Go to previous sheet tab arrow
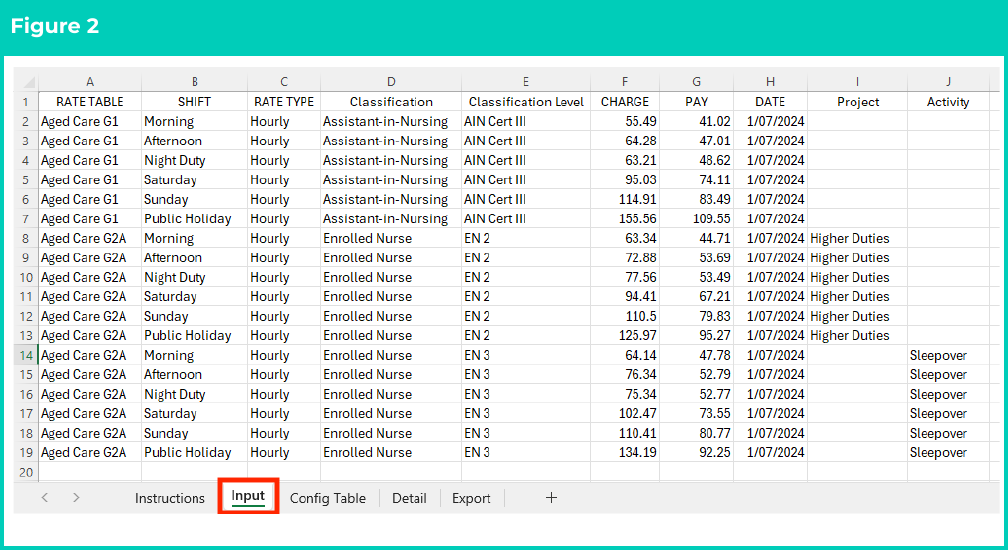The width and height of the screenshot is (1008, 550). pyautogui.click(x=44, y=497)
